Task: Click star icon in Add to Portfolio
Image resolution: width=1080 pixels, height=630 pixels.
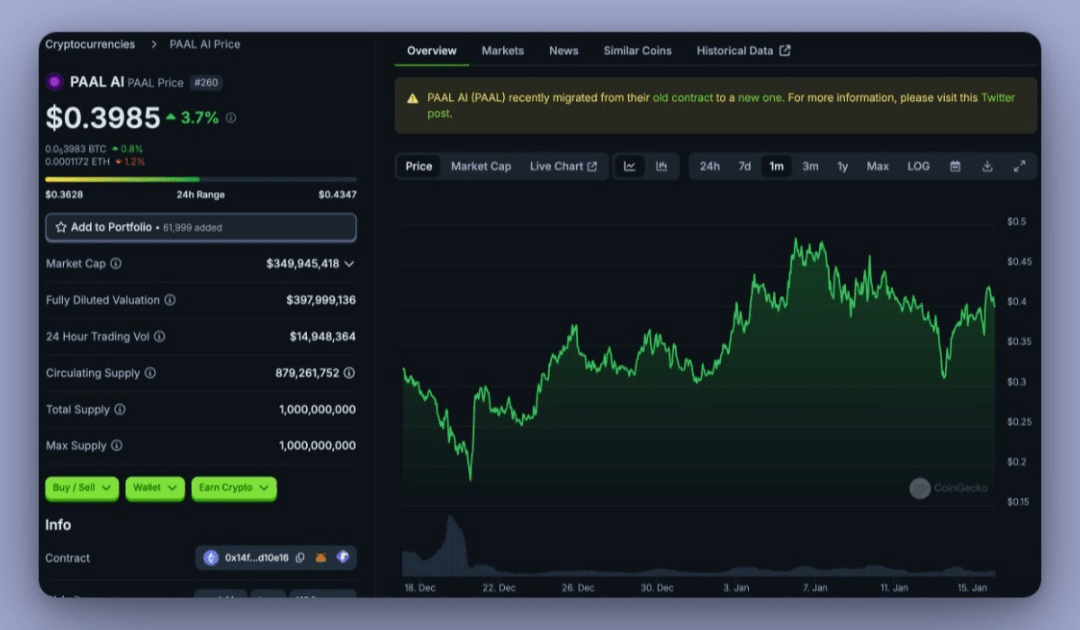Action: pyautogui.click(x=61, y=227)
